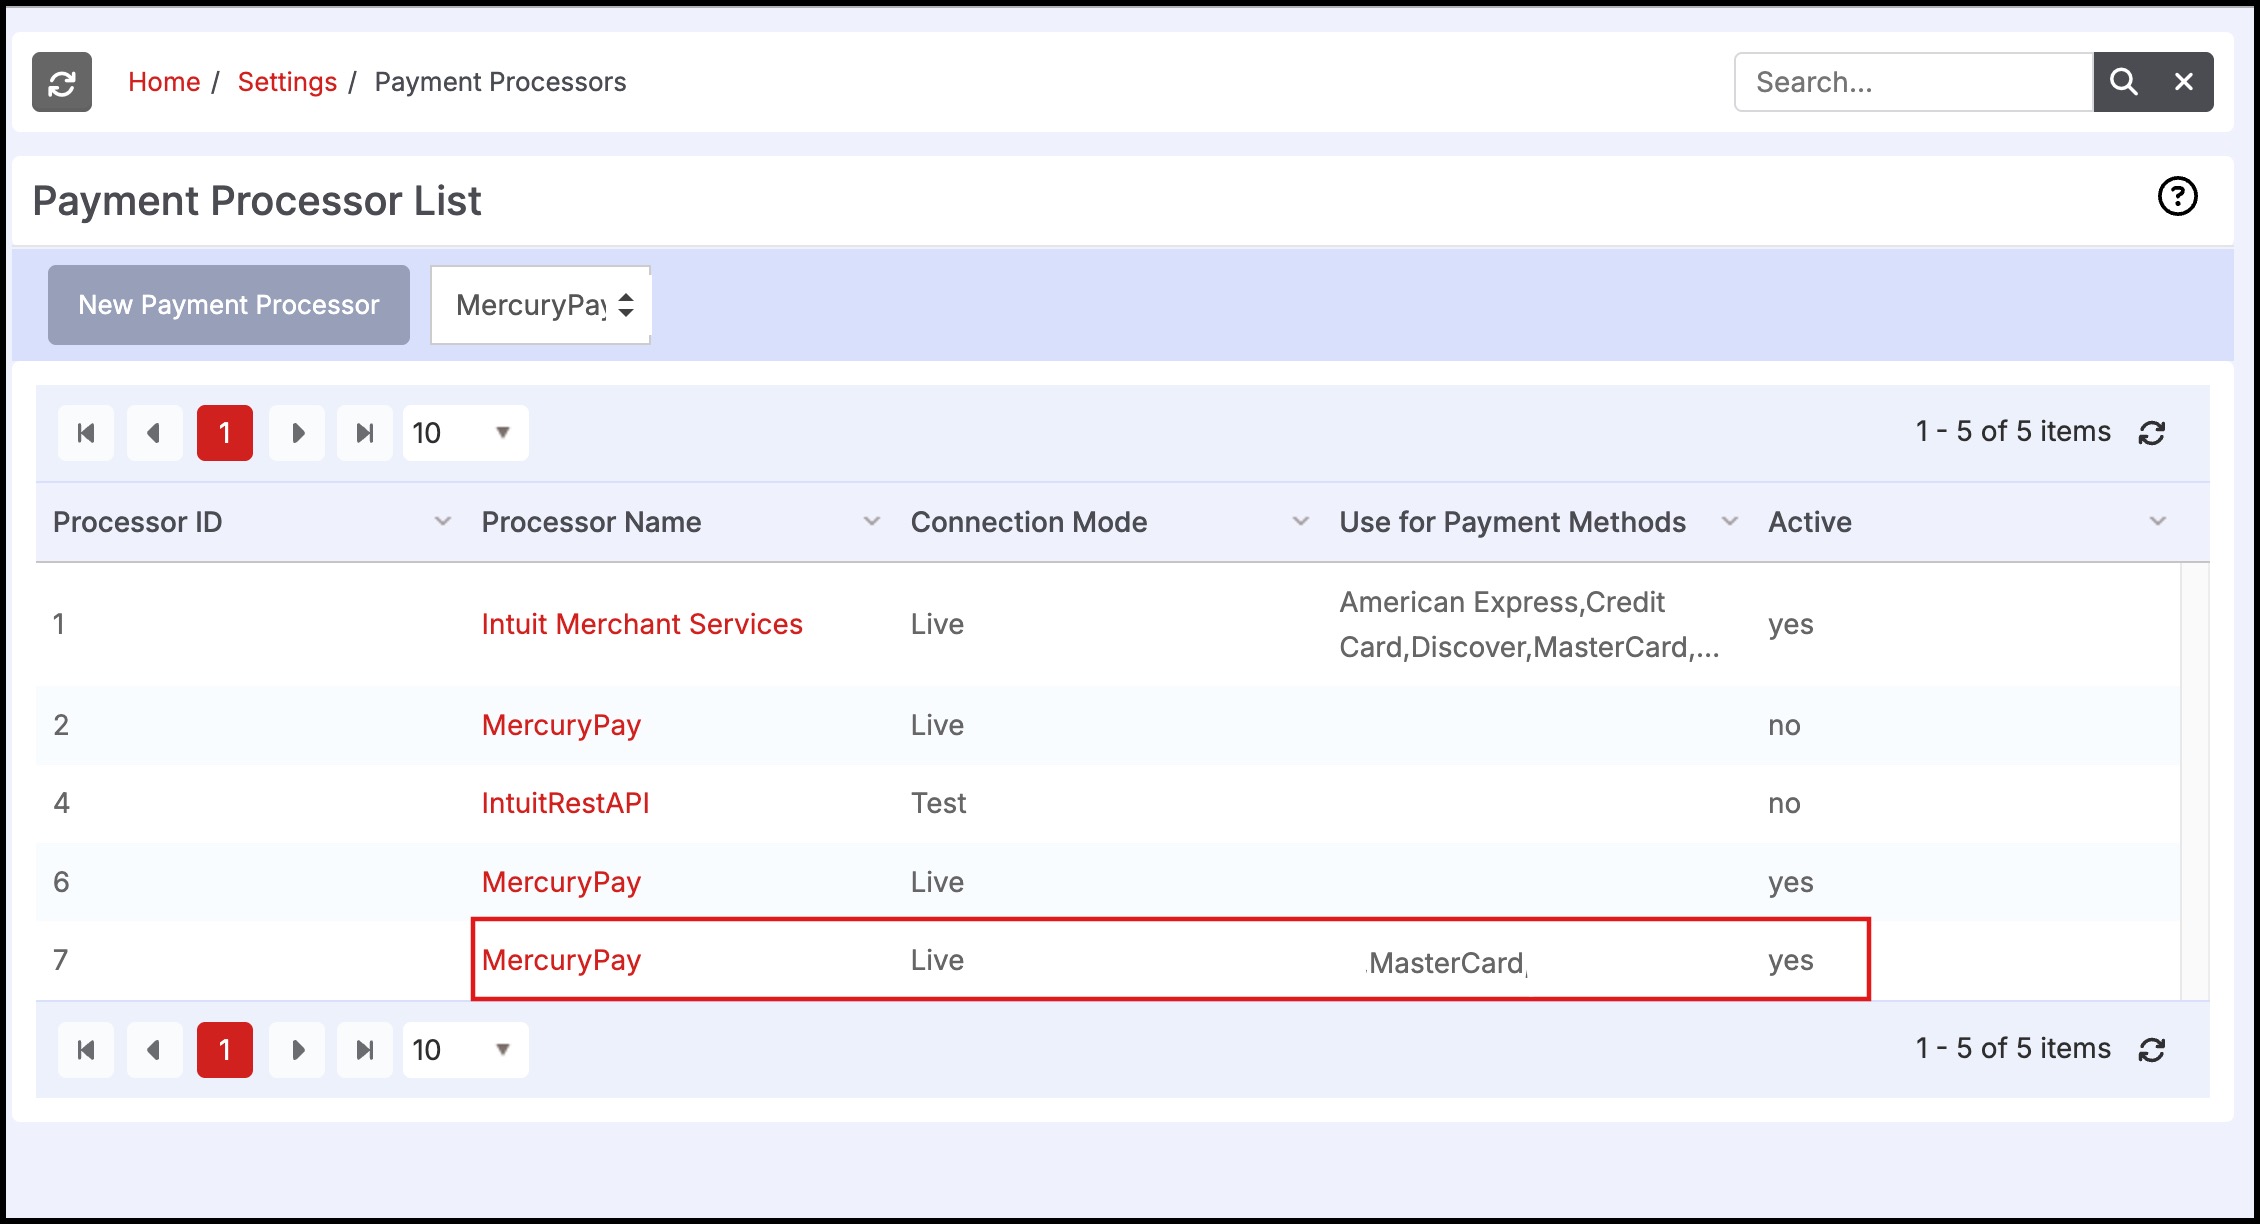
Task: Open Intuit Merchant Services processor
Action: point(642,625)
